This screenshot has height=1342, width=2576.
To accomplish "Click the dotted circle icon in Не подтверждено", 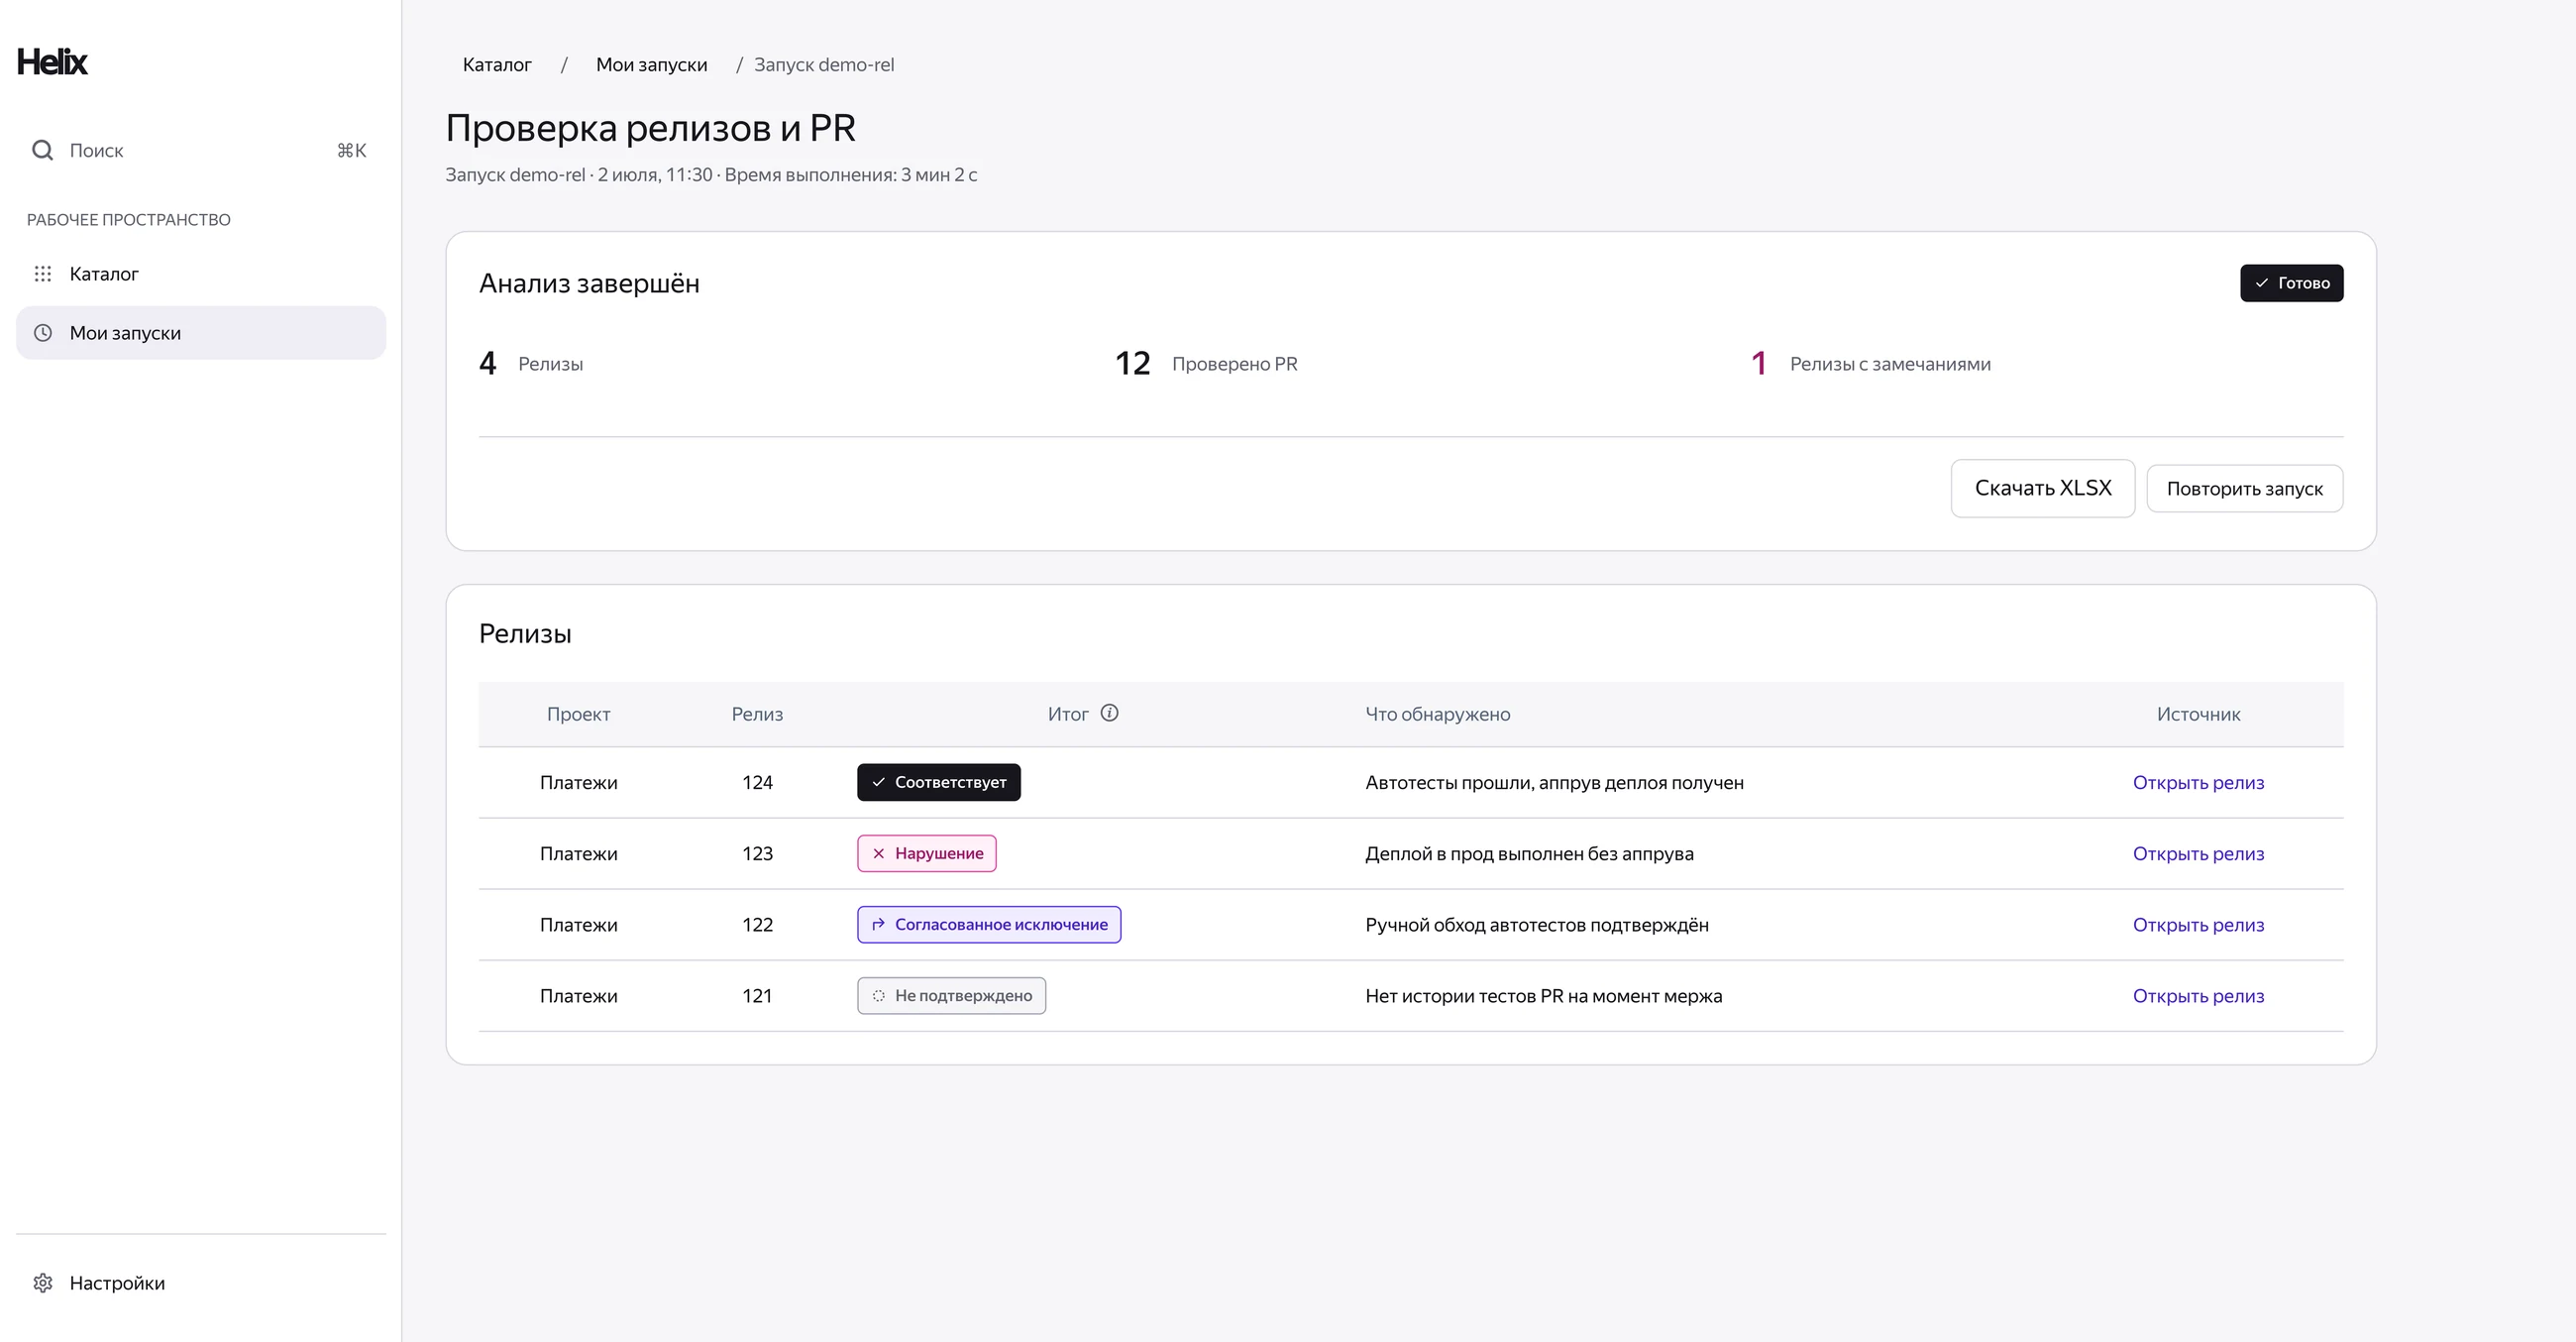I will (878, 995).
